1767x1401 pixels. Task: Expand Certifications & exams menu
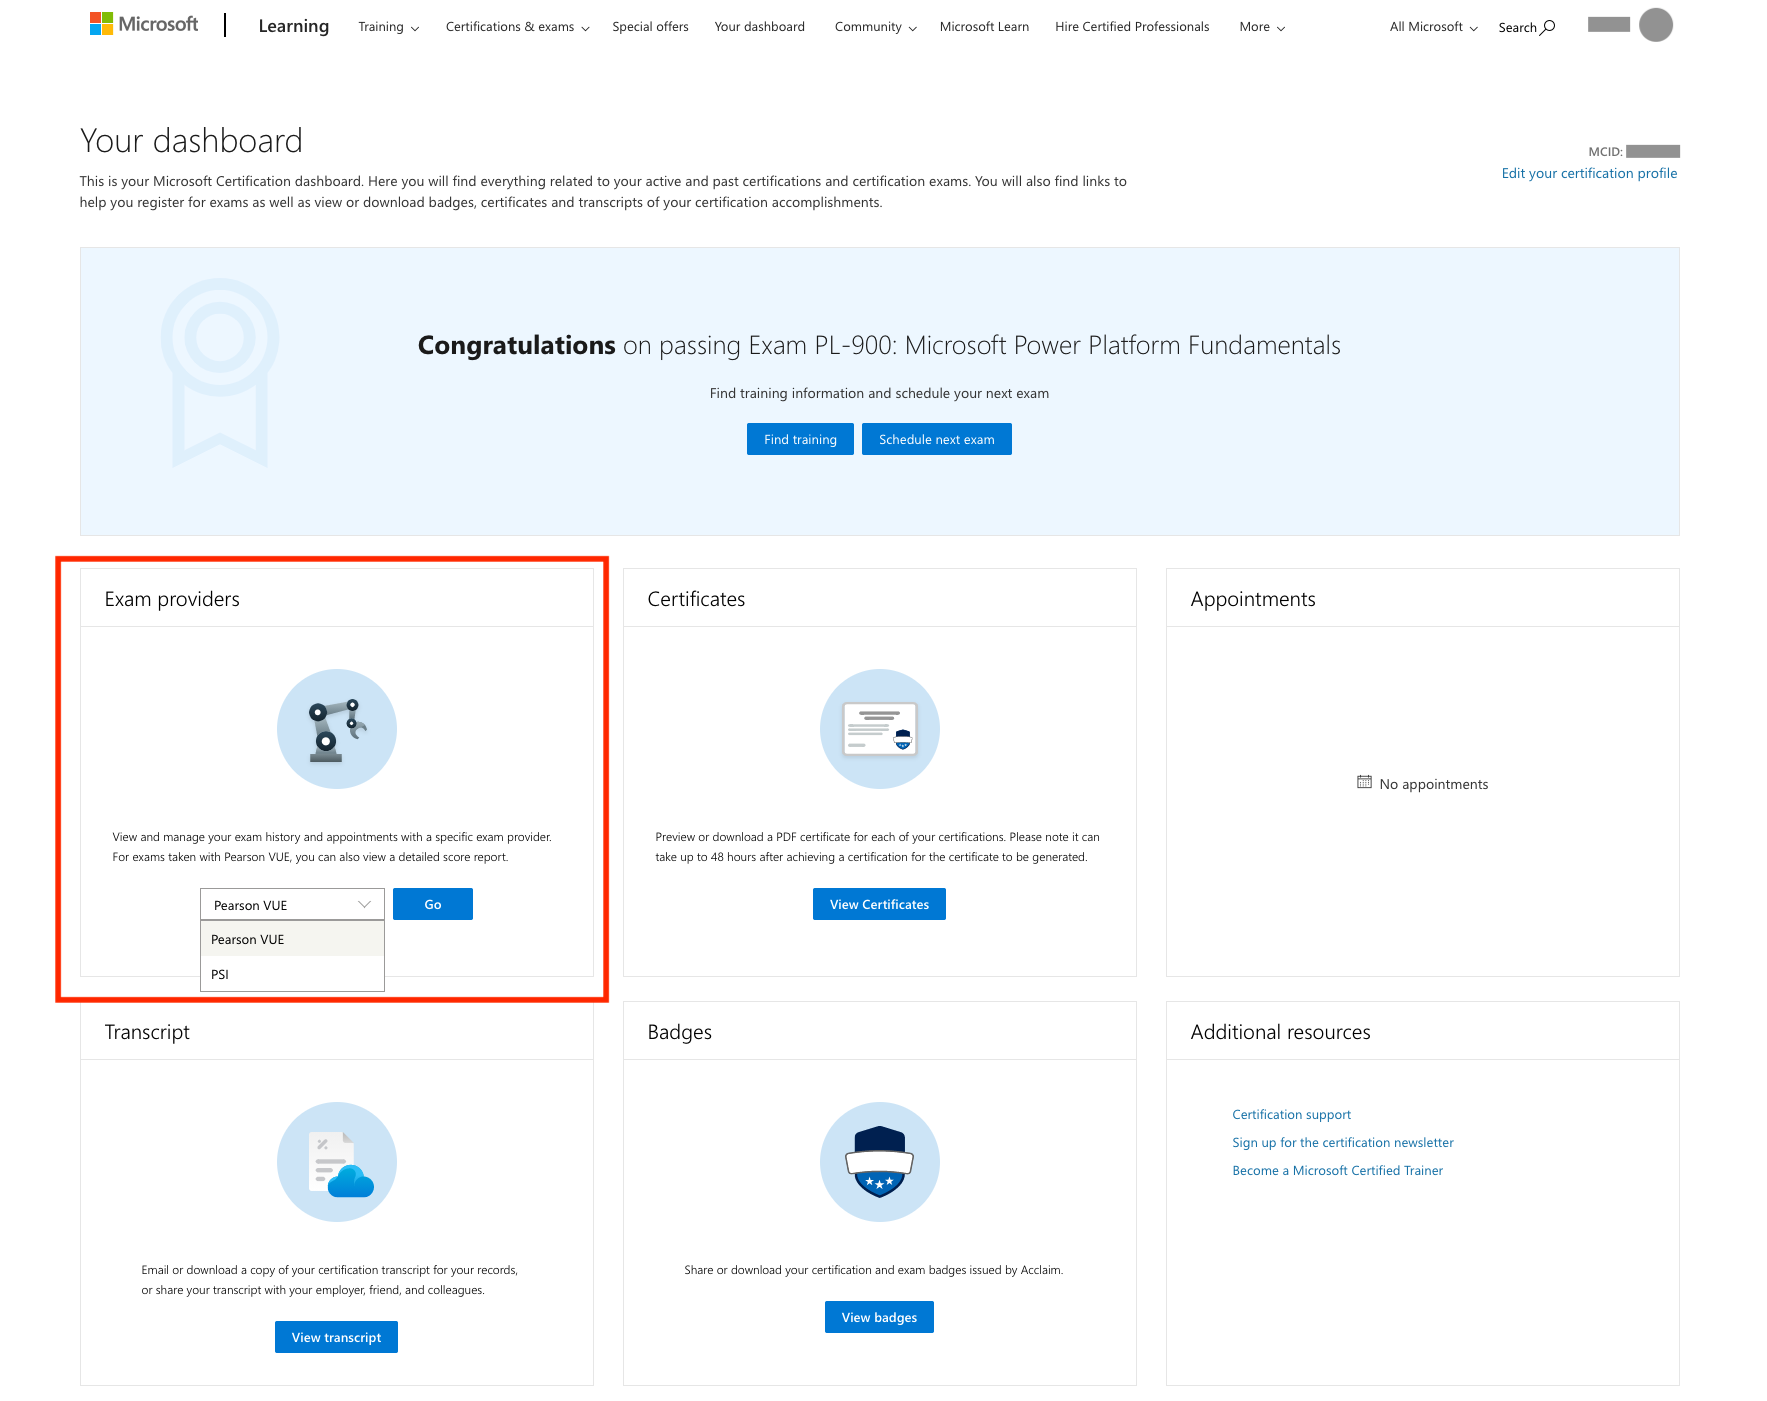pyautogui.click(x=518, y=27)
